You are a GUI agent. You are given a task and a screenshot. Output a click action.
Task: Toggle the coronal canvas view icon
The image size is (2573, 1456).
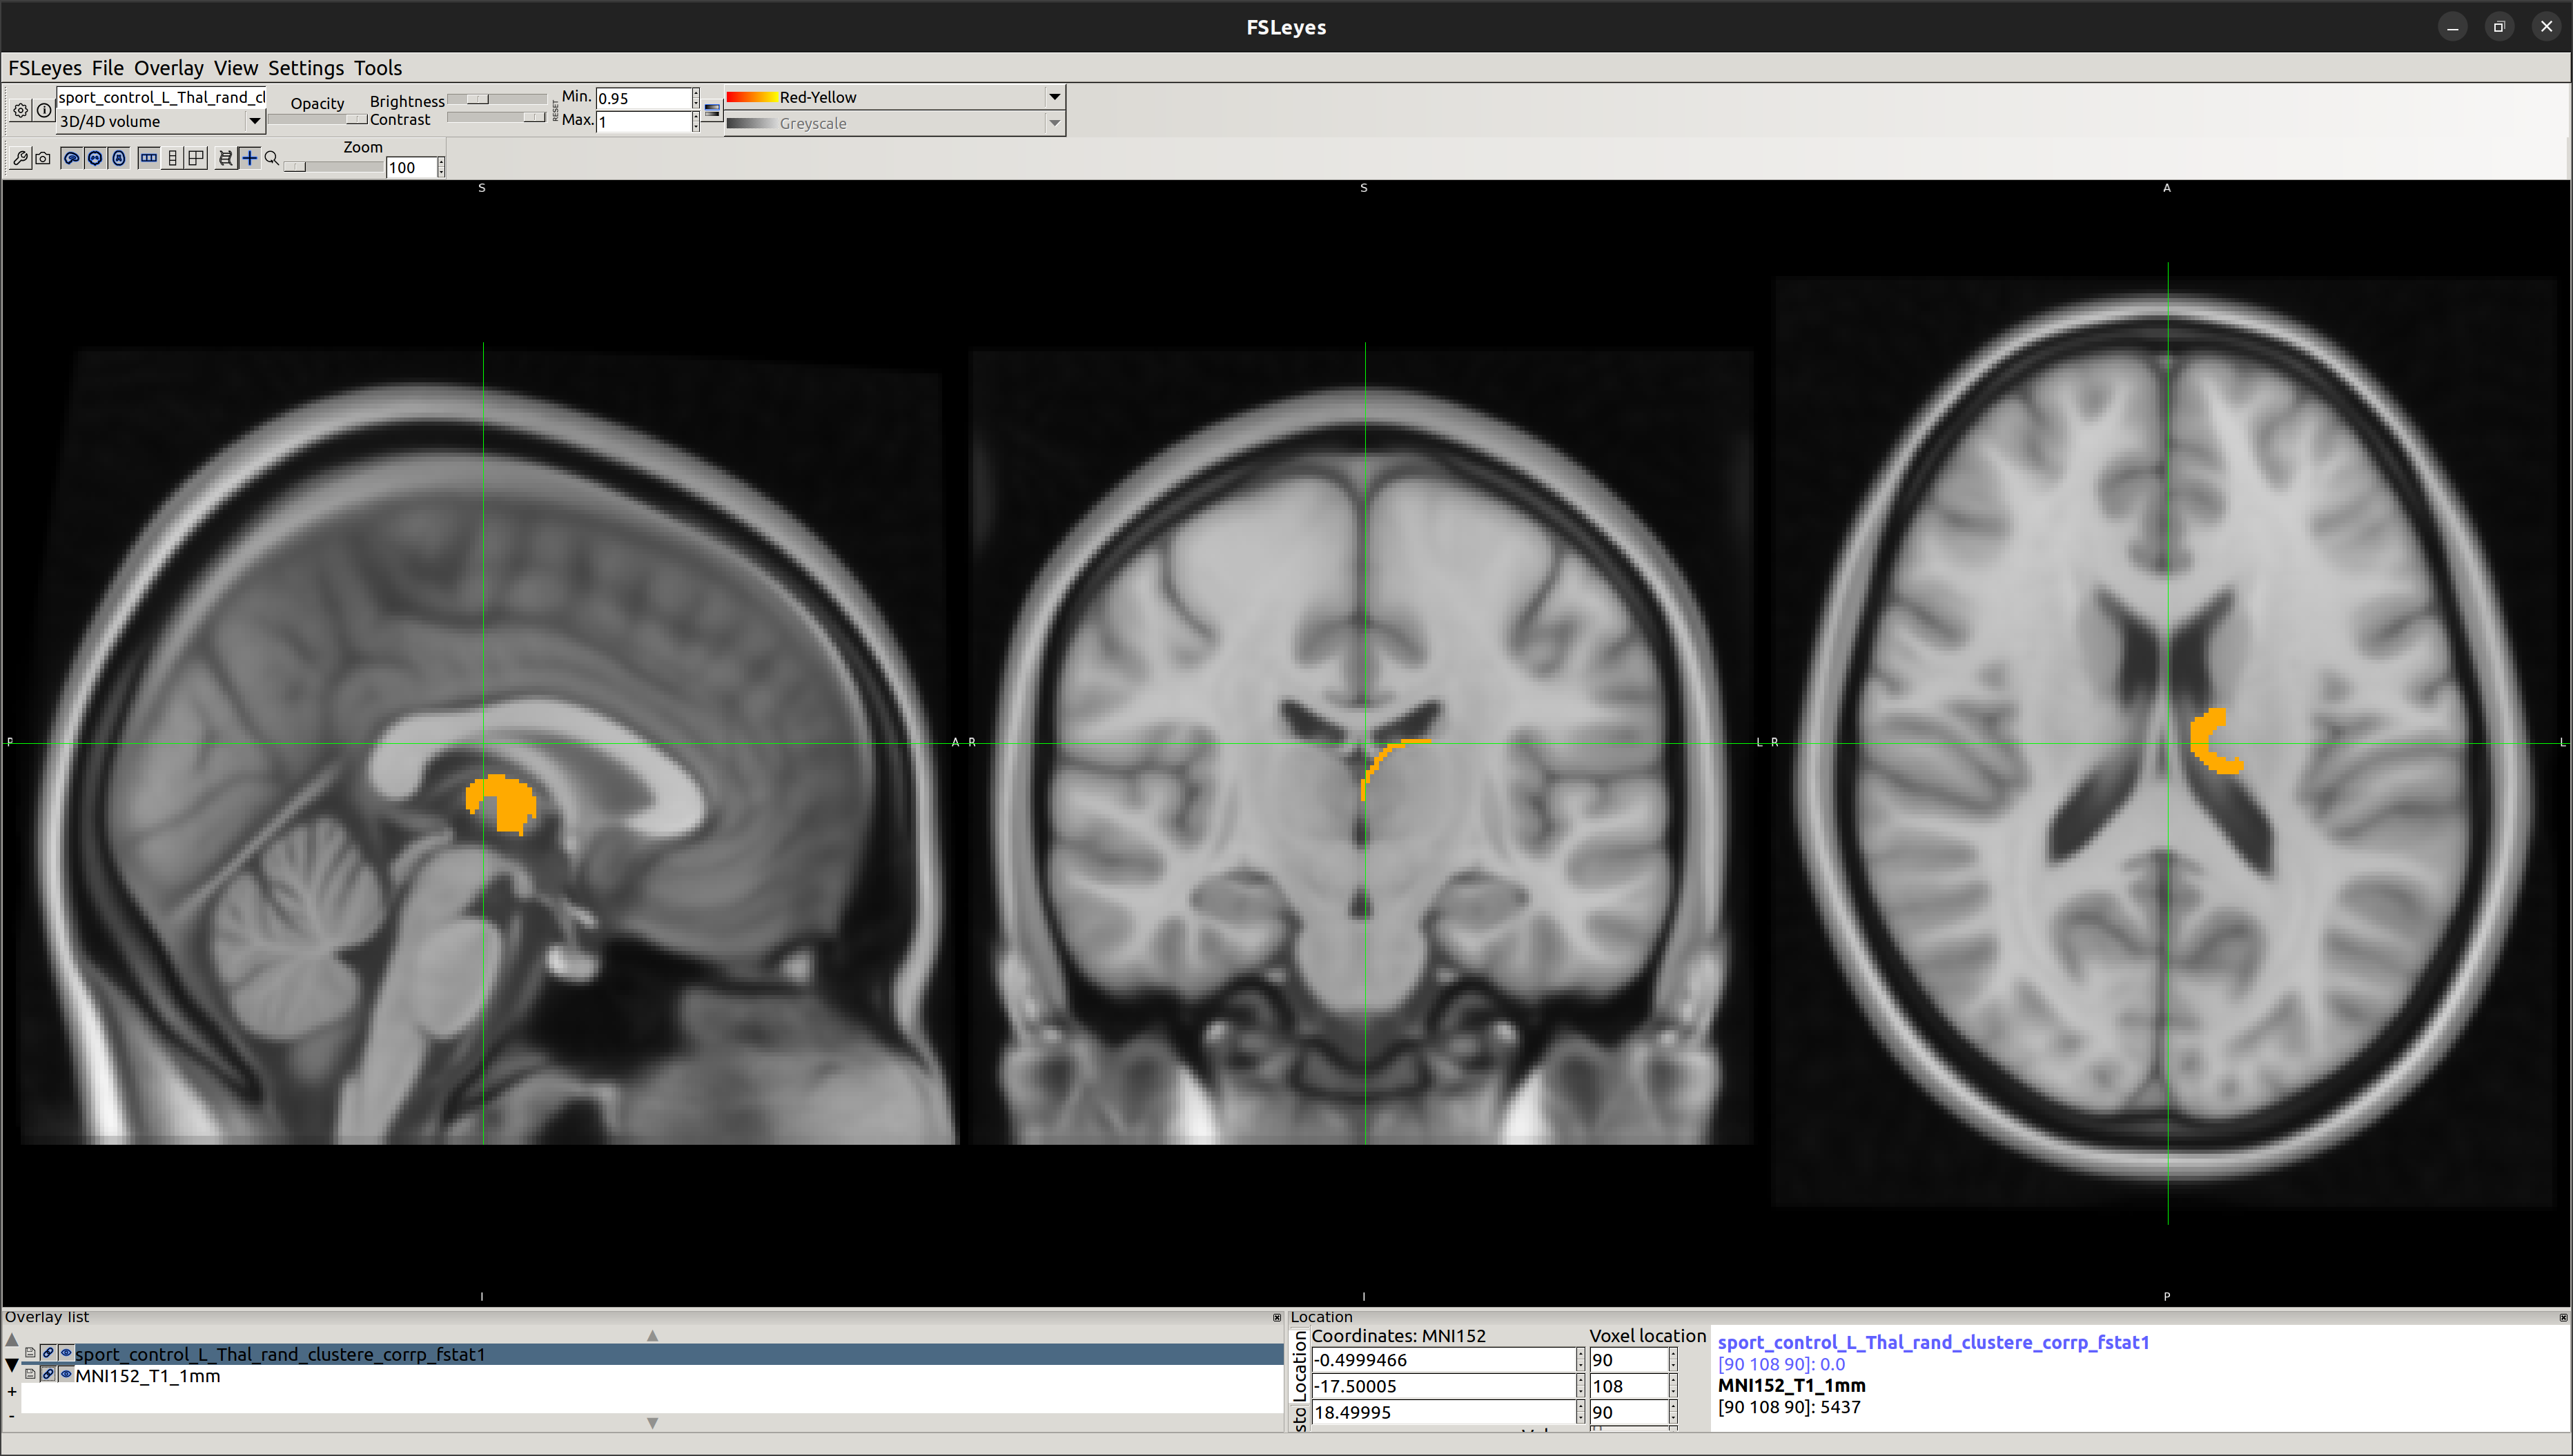(95, 158)
